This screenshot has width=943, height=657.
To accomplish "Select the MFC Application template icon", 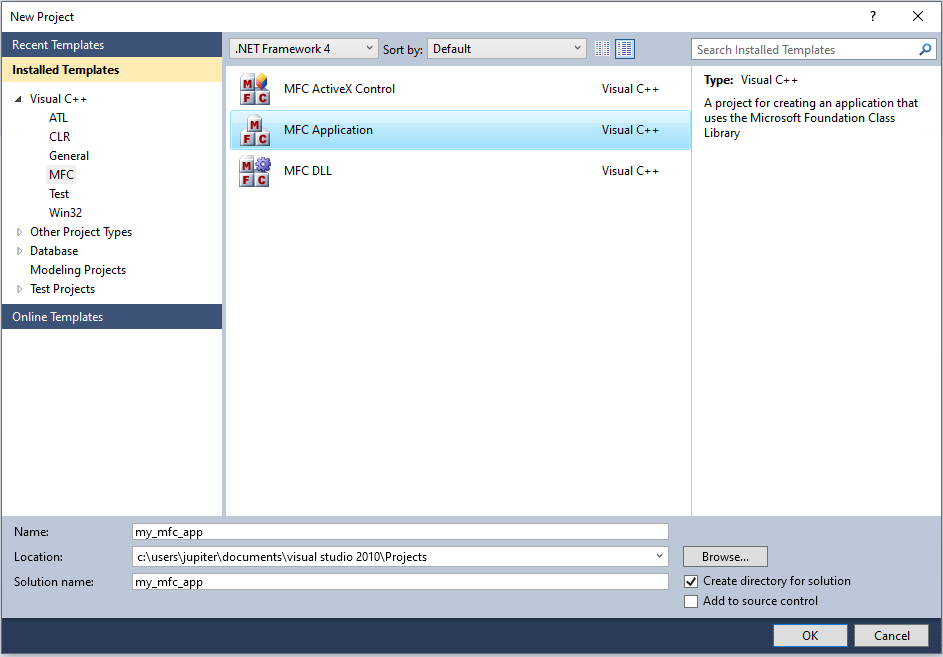I will pyautogui.click(x=255, y=130).
